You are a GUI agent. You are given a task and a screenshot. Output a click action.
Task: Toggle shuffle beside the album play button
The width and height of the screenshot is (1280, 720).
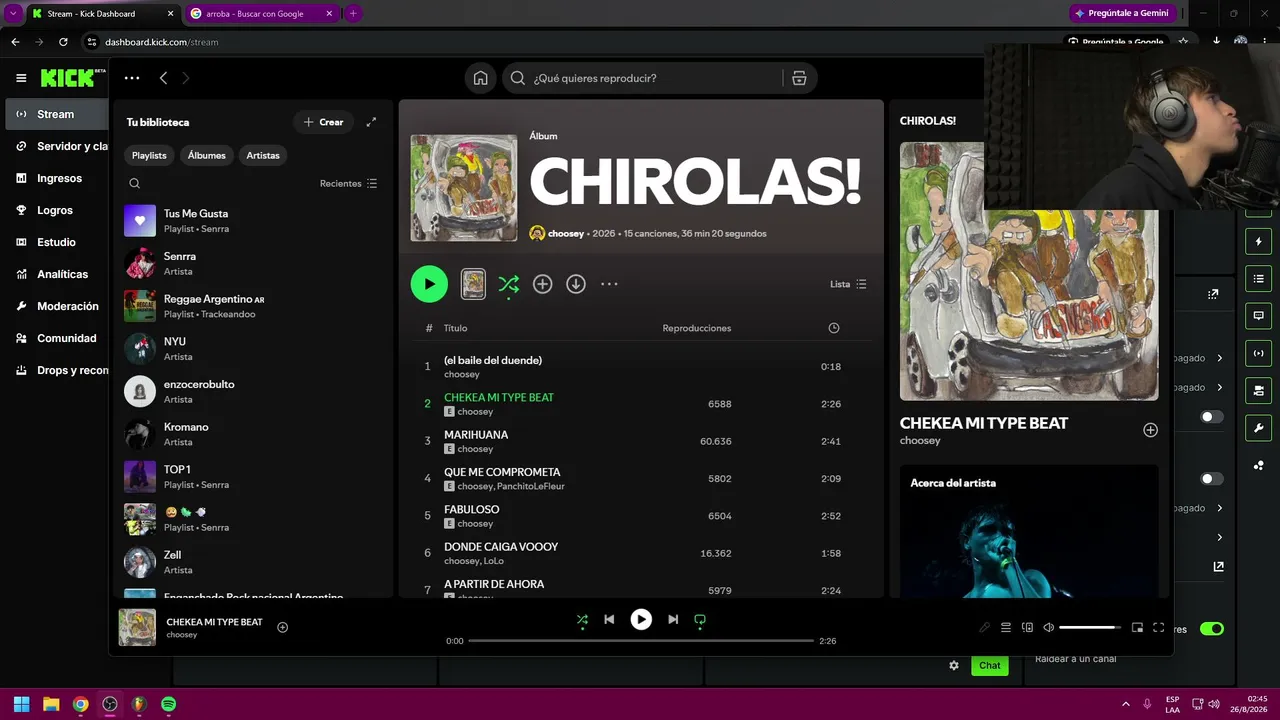[x=509, y=285]
